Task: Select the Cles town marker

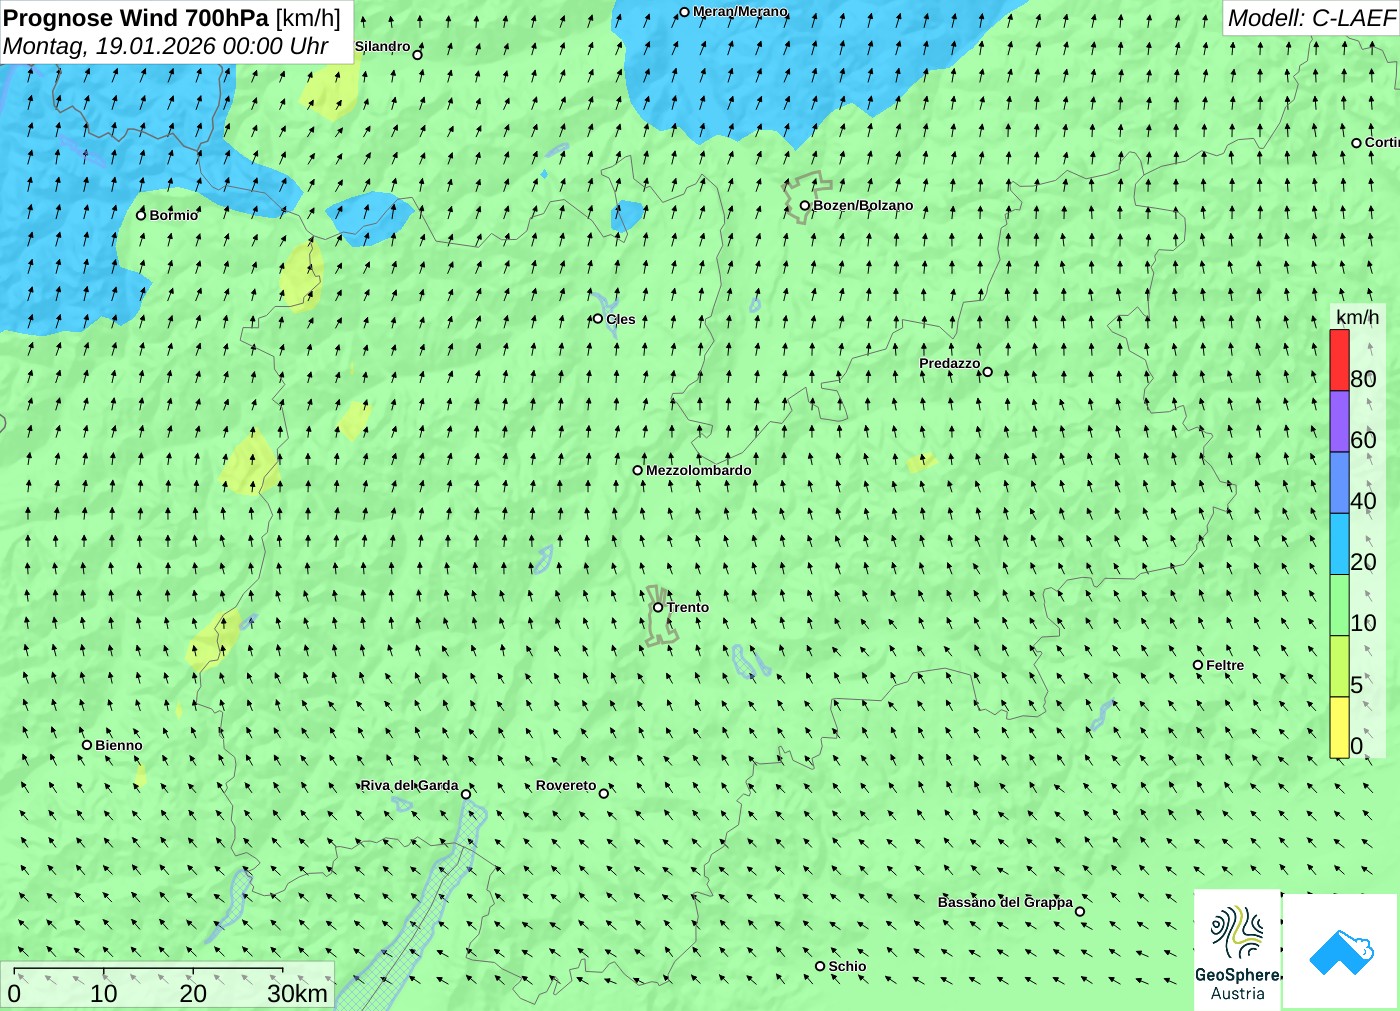Action: coord(598,319)
